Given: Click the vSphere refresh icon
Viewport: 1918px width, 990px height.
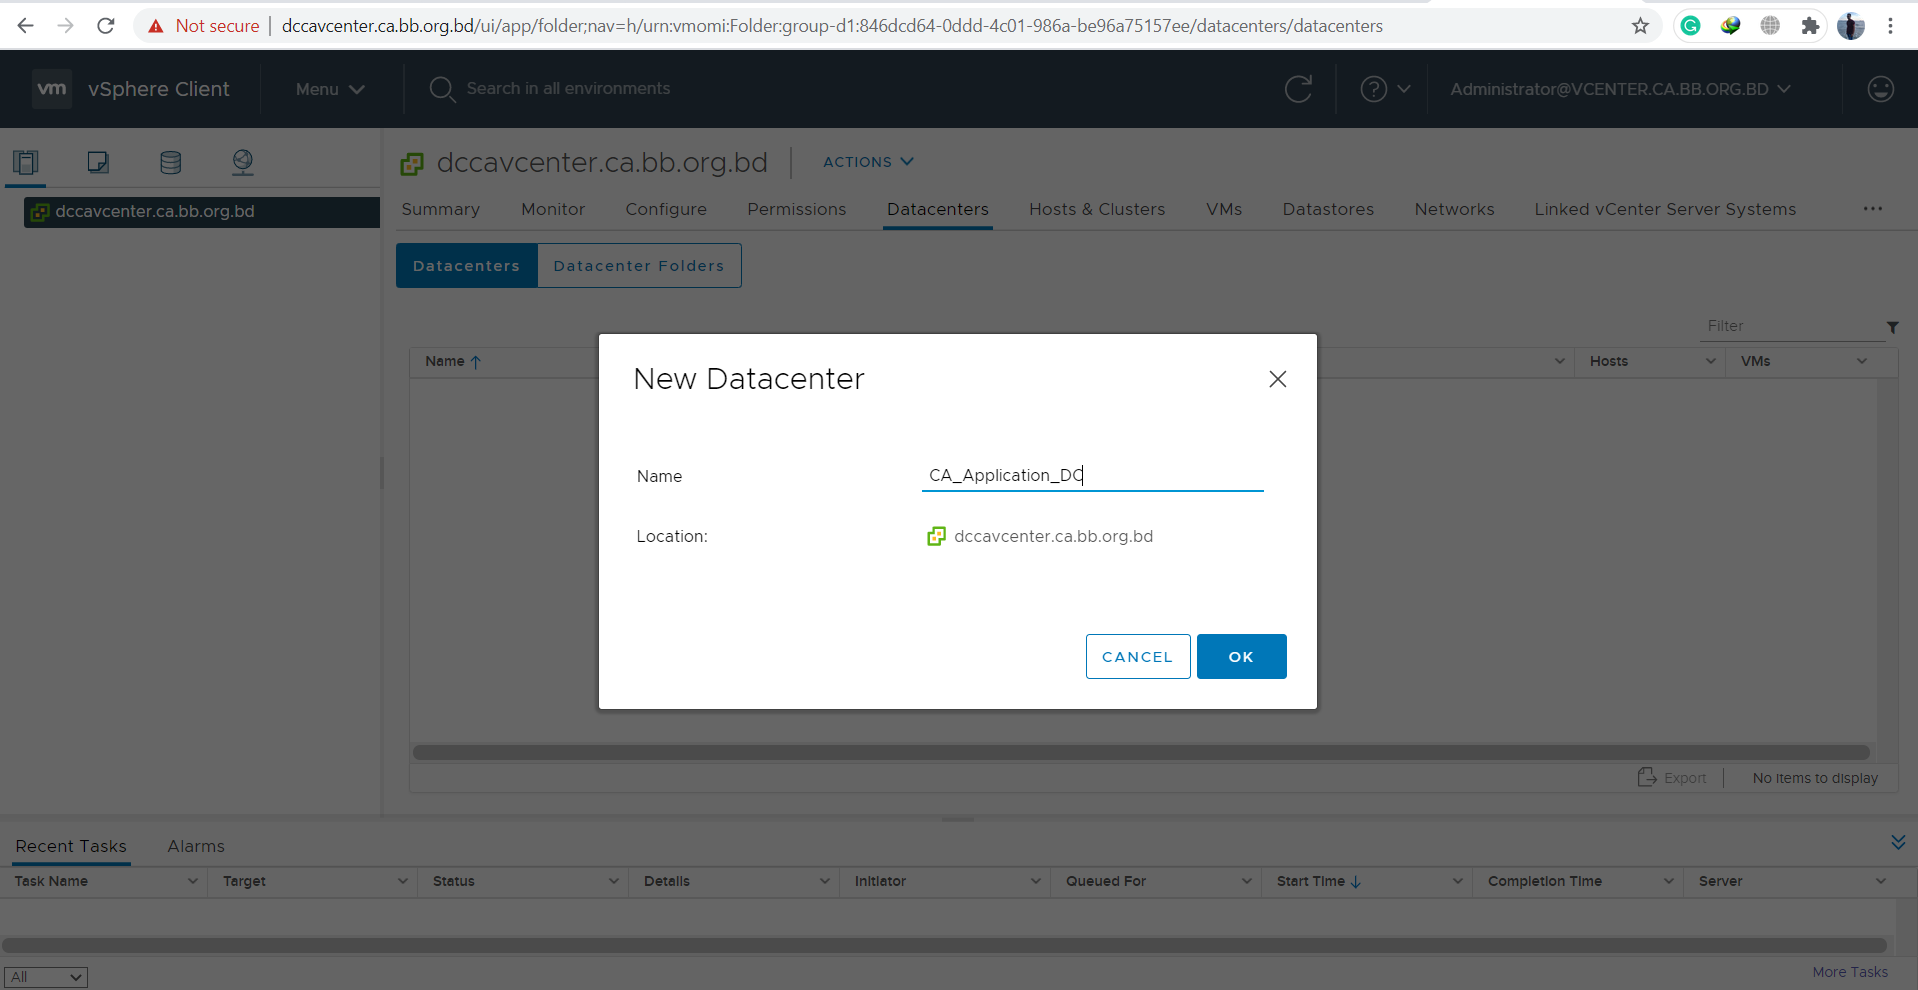Looking at the screenshot, I should click(x=1298, y=89).
